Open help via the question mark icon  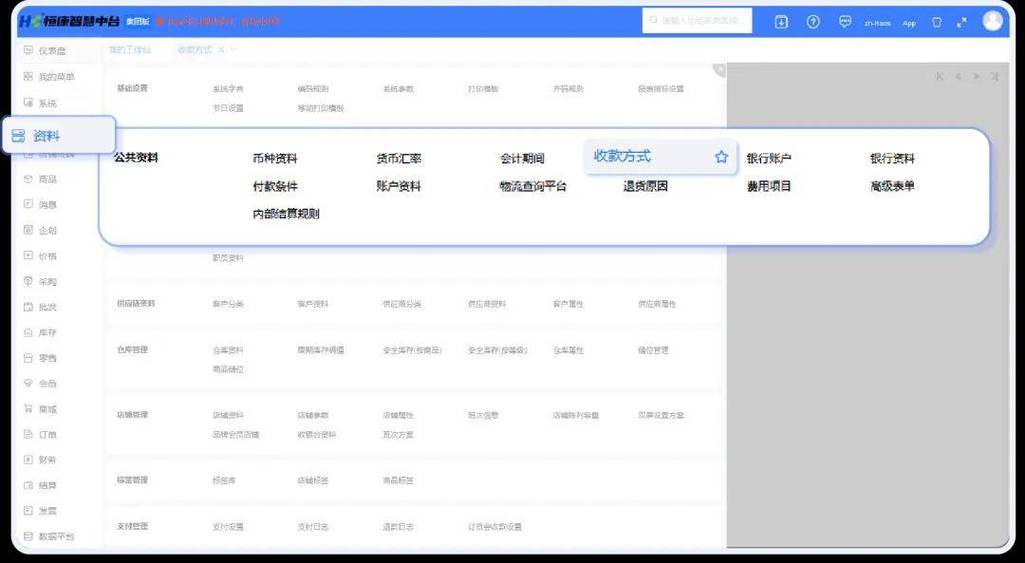(813, 22)
